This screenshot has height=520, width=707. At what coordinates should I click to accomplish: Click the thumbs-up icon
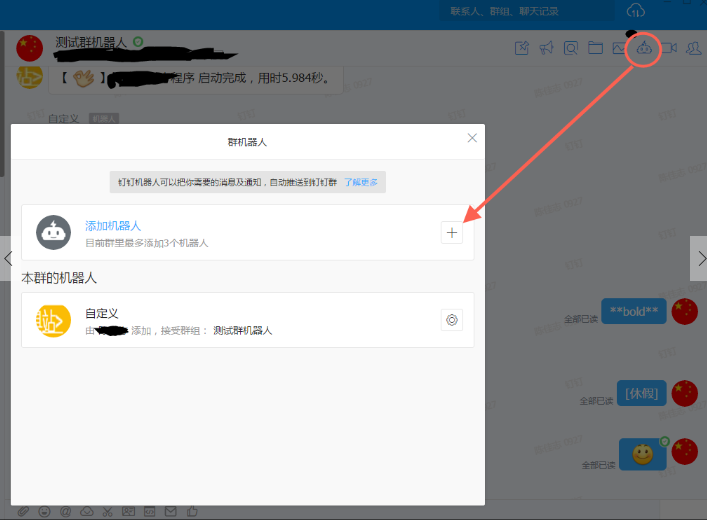(192, 511)
